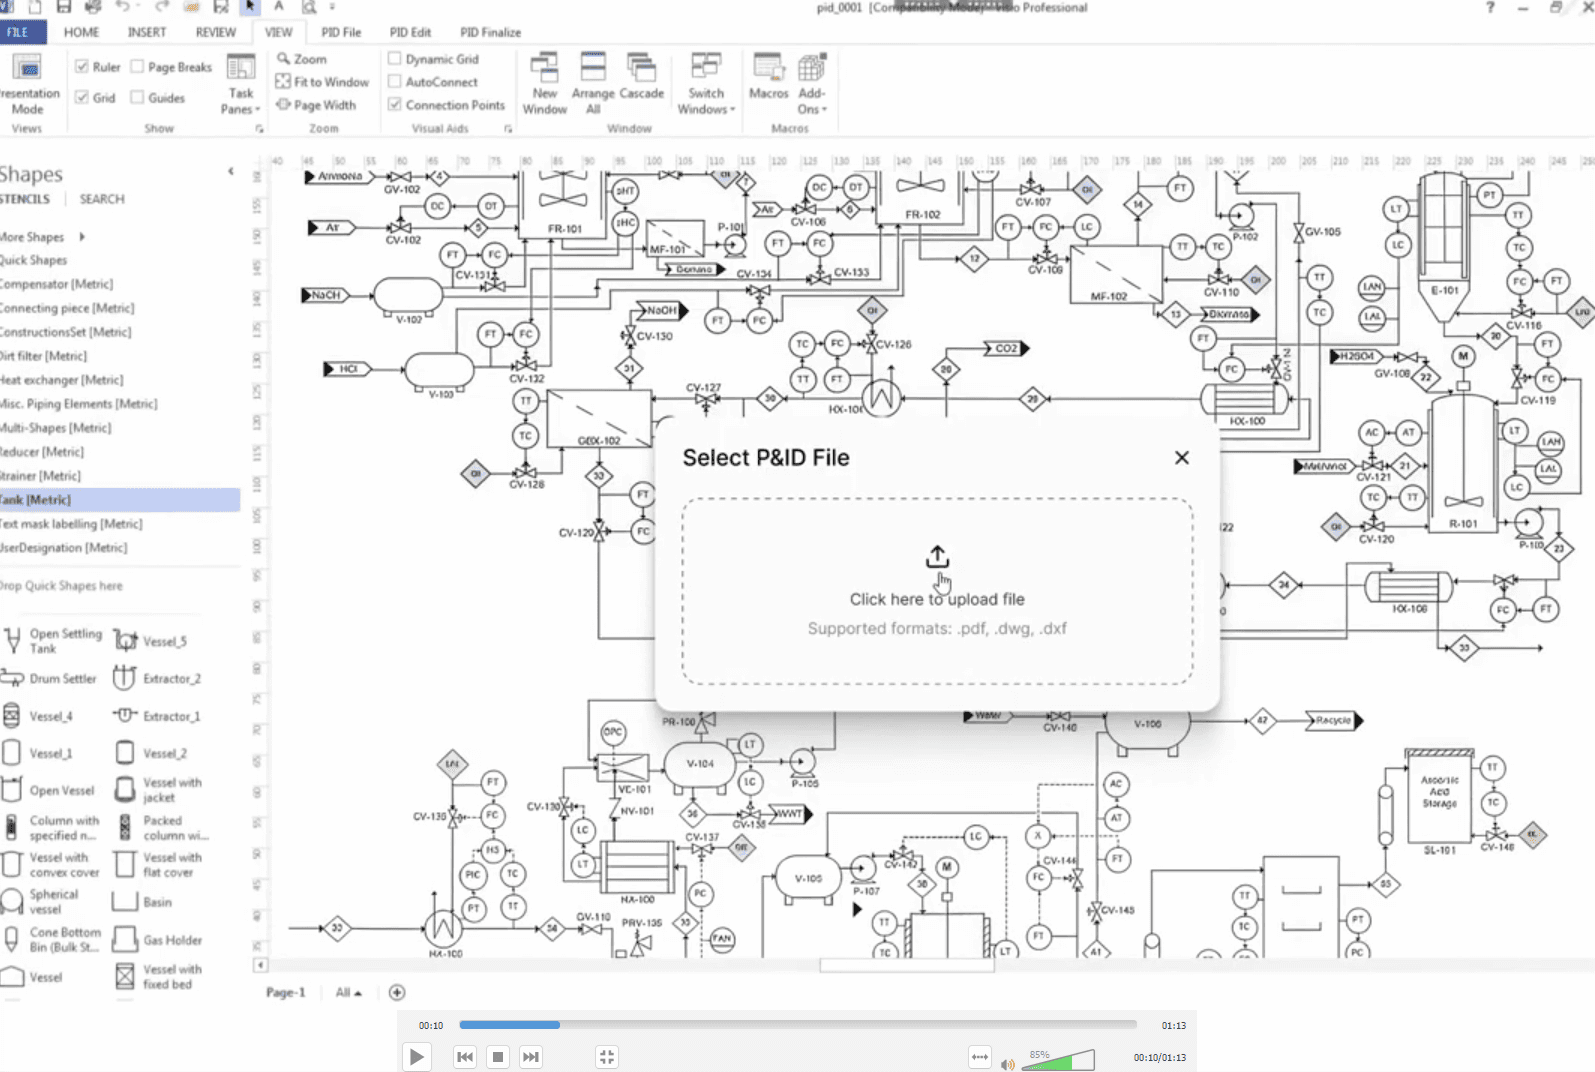
Task: Close the Select P&ID File dialog
Action: click(x=1182, y=457)
